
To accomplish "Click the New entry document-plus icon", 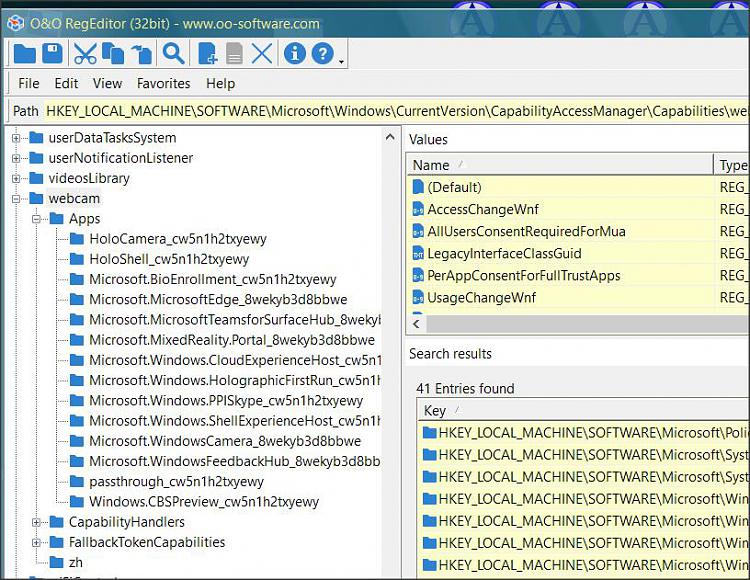I will tap(208, 54).
